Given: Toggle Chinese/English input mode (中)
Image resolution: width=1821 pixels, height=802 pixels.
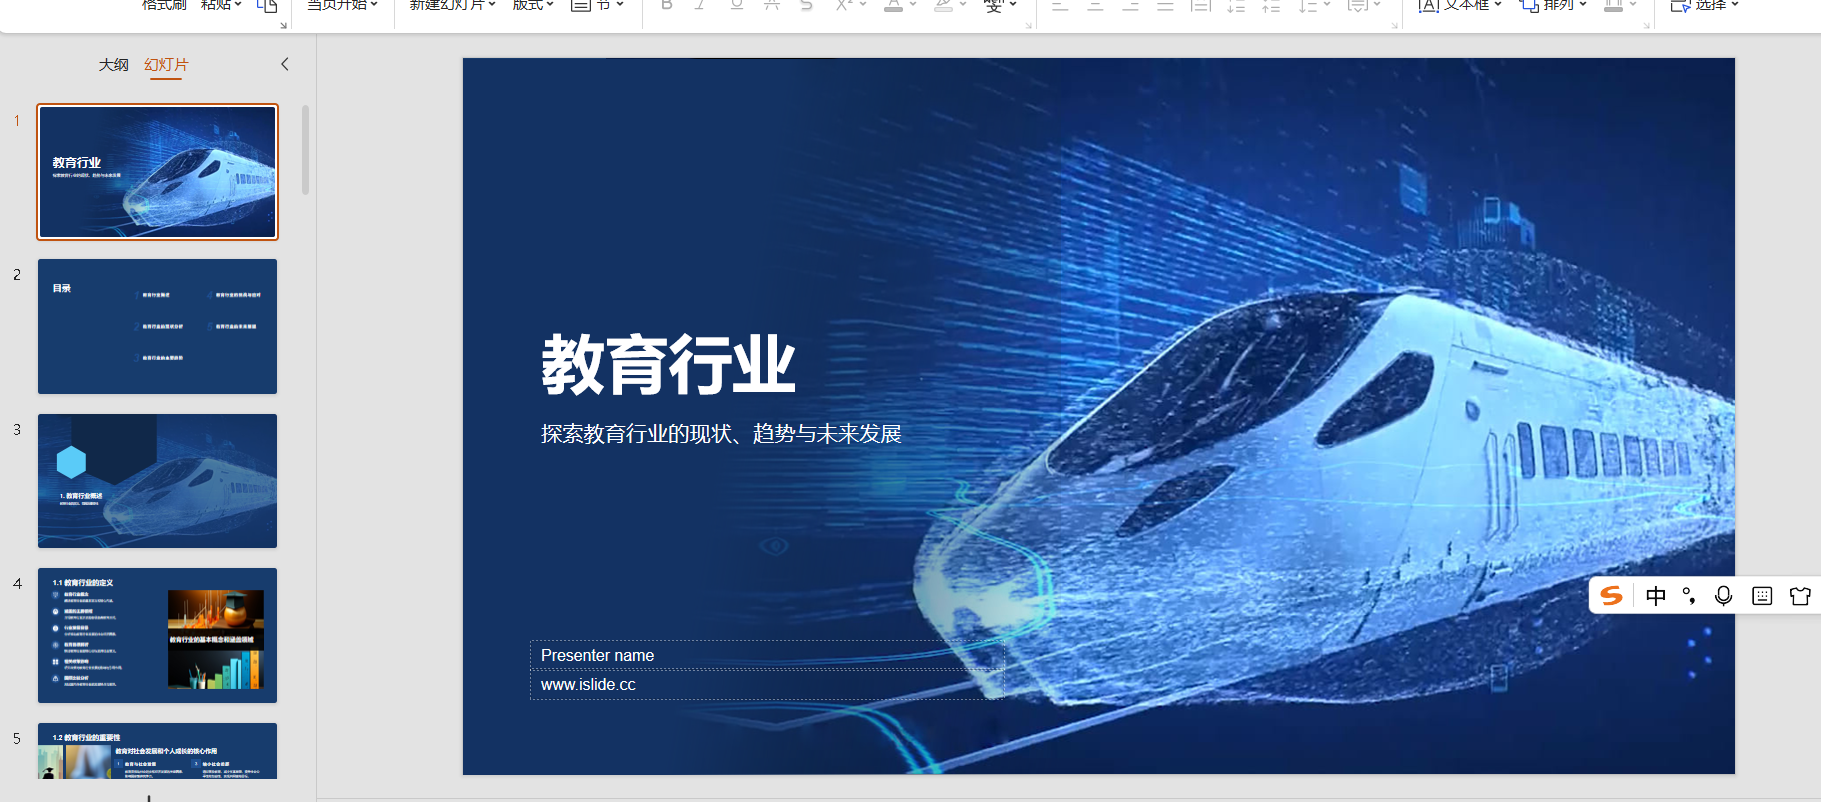Looking at the screenshot, I should pos(1656,596).
